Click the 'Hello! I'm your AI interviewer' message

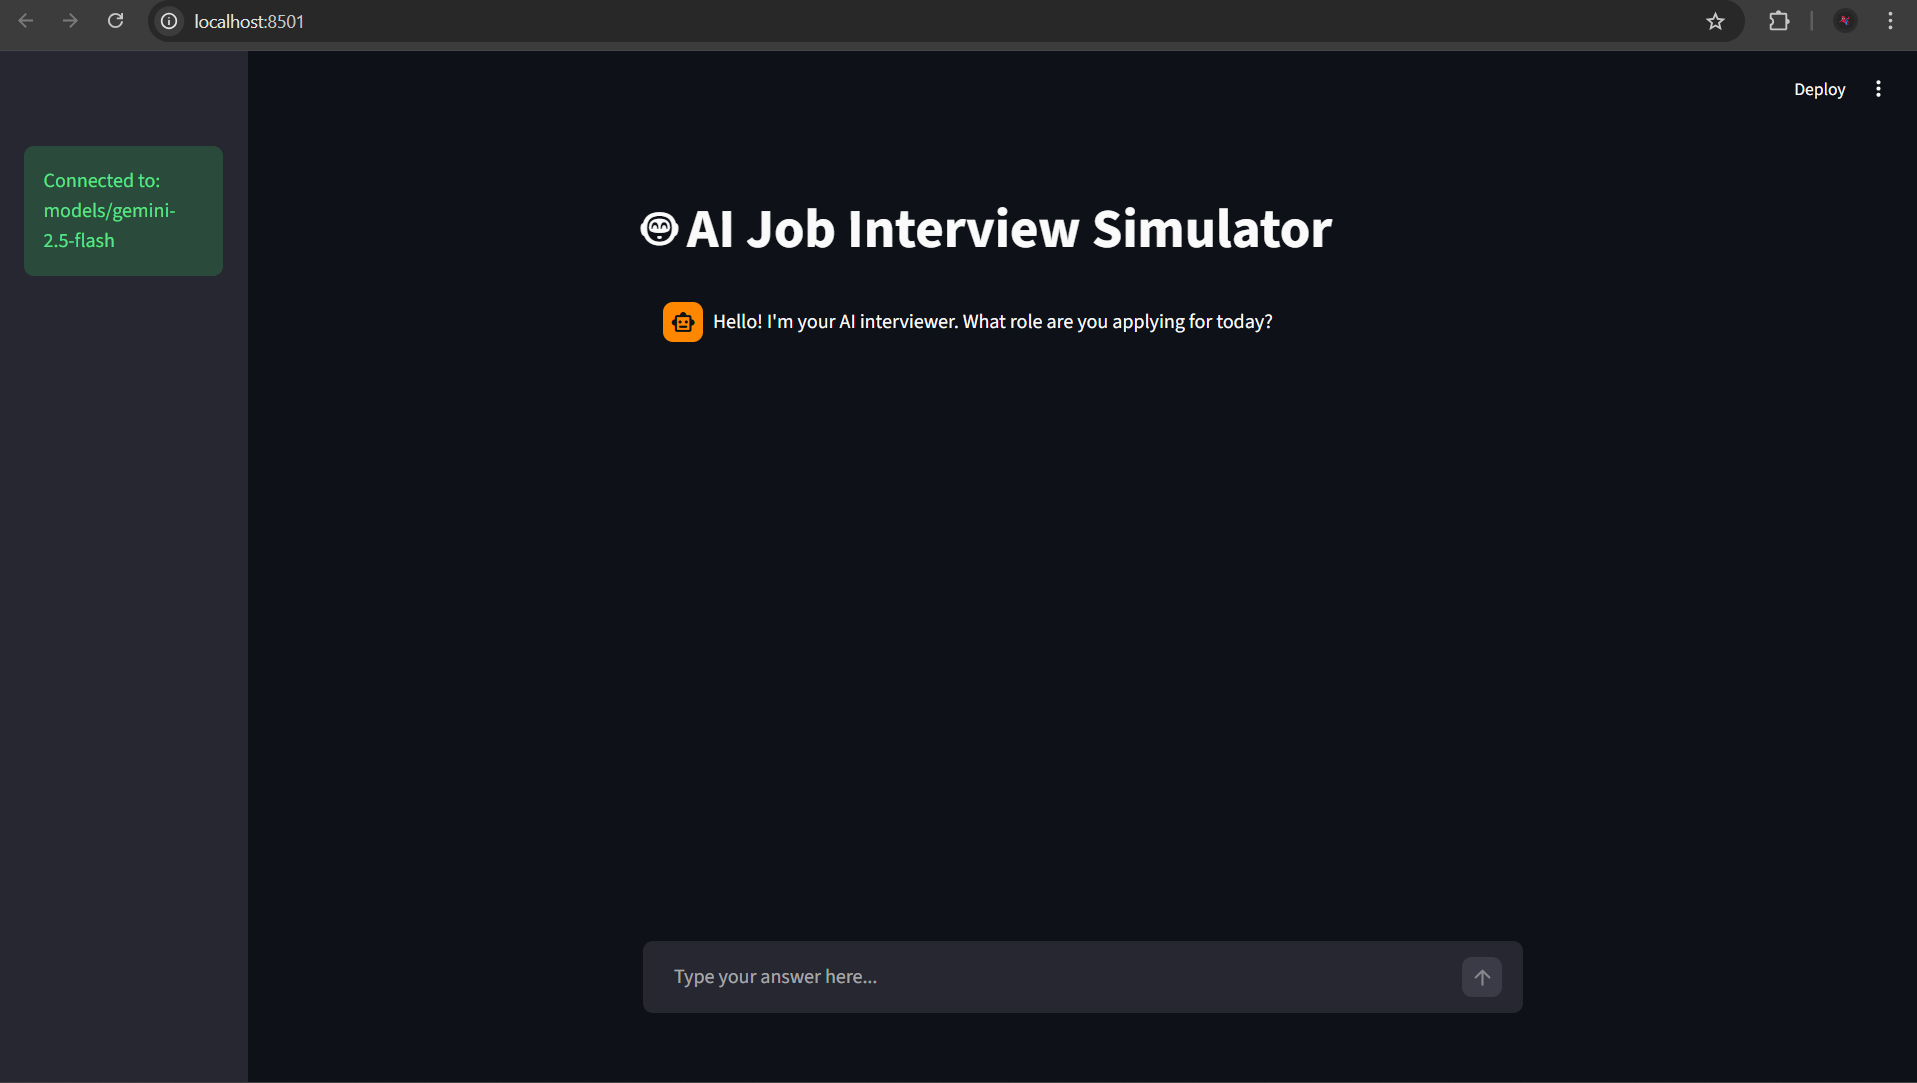(993, 322)
